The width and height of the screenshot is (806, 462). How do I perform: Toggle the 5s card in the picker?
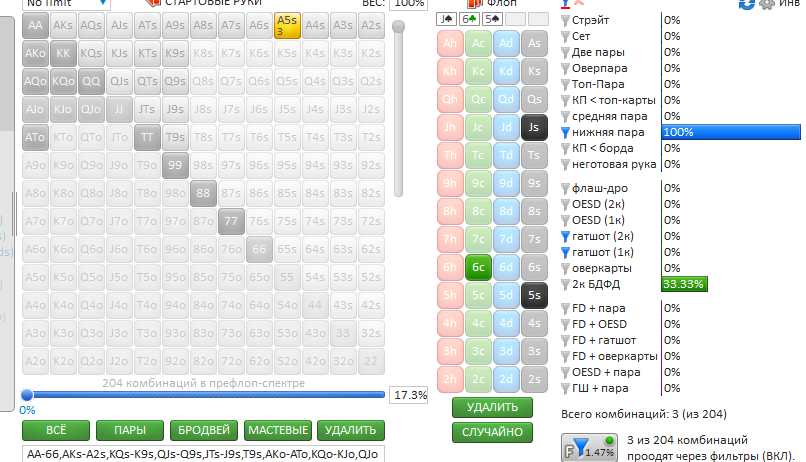click(534, 295)
